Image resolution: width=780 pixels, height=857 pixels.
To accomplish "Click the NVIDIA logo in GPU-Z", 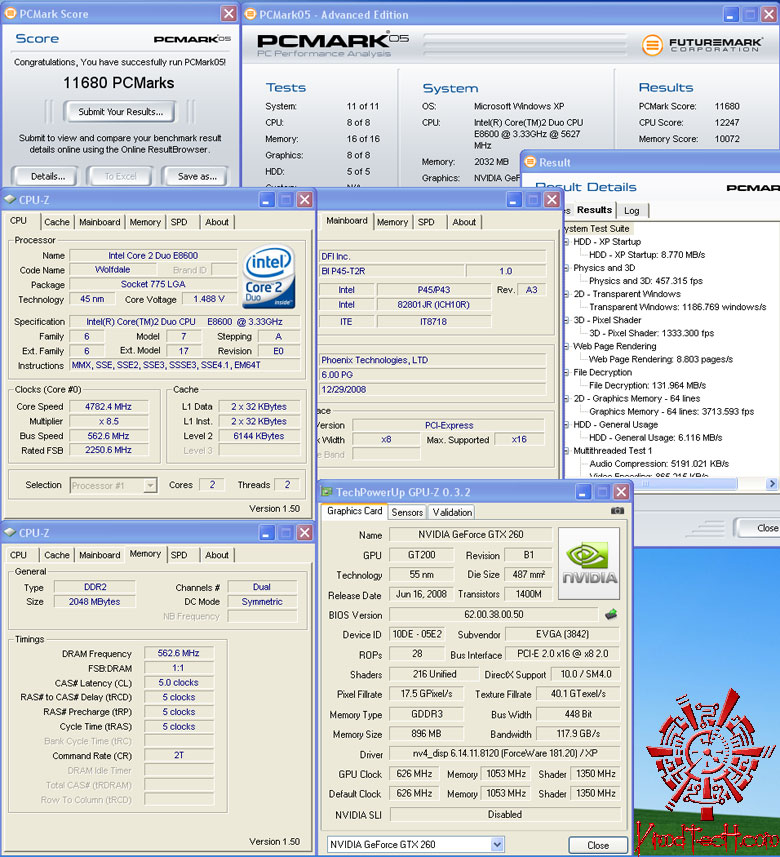I will point(589,563).
